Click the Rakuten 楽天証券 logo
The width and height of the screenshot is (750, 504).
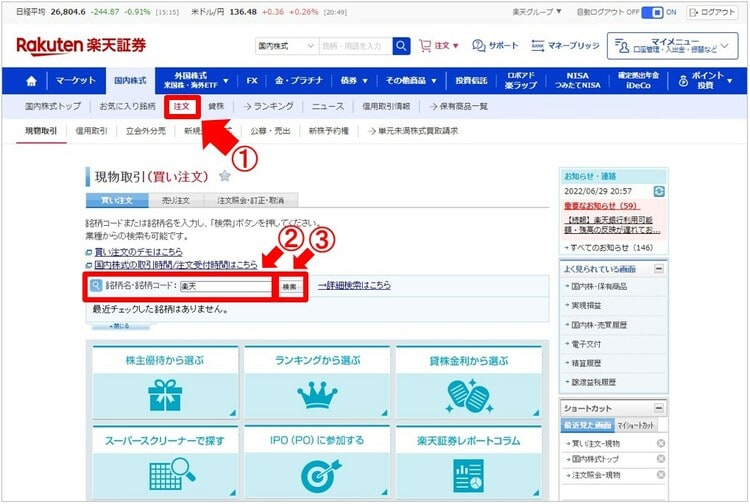[81, 46]
